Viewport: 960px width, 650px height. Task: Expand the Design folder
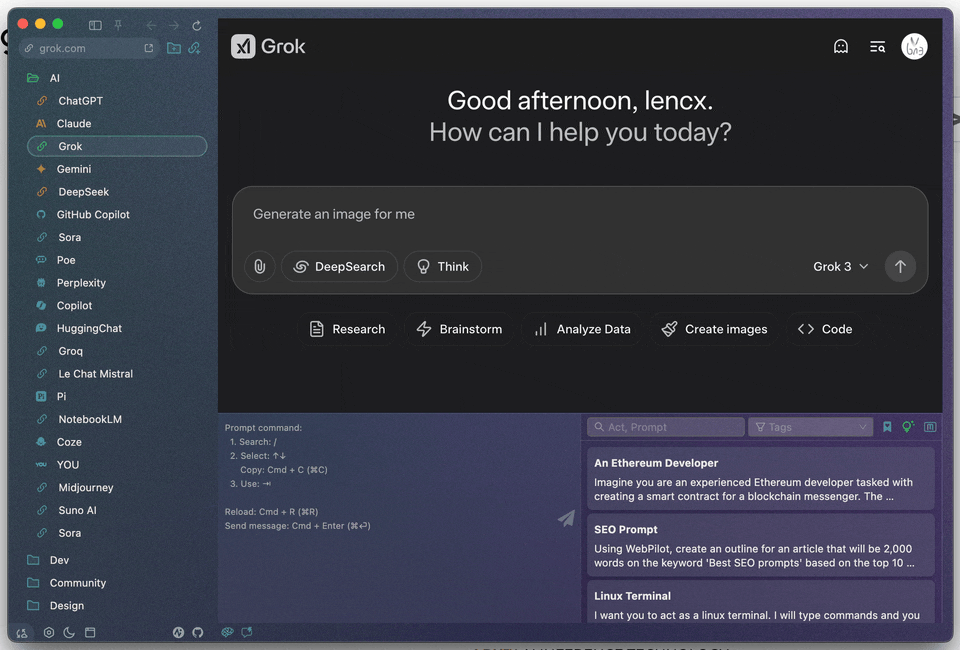(55, 605)
